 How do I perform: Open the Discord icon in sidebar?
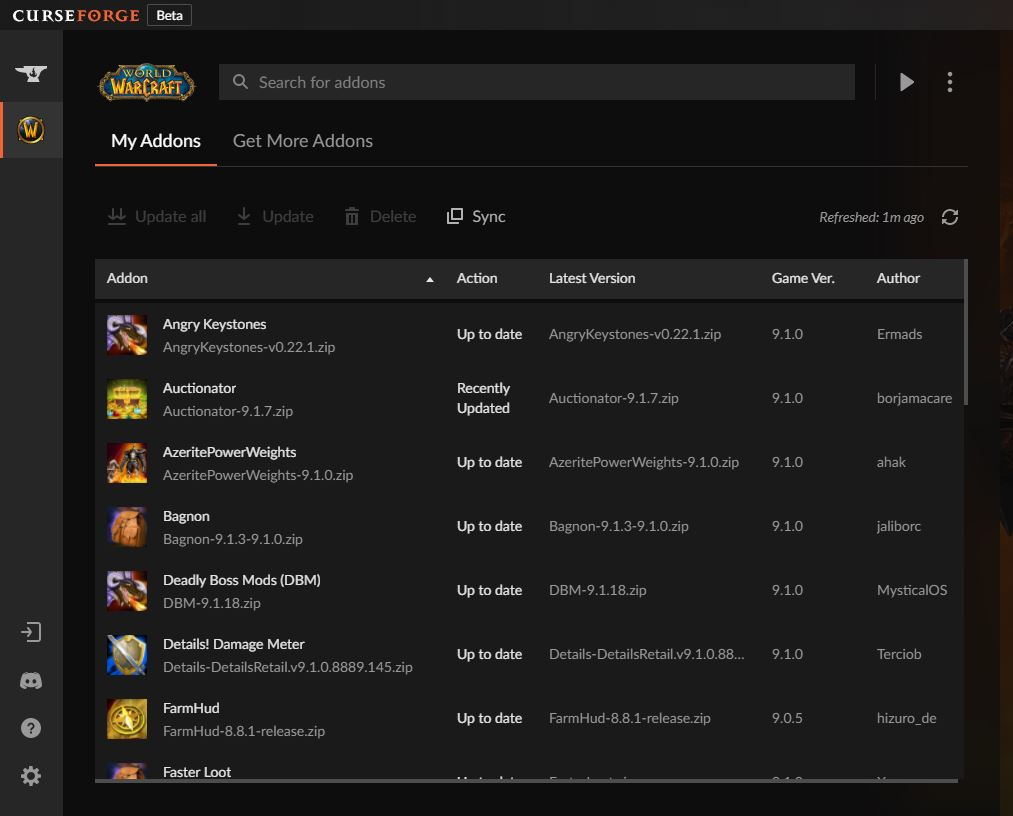31,680
